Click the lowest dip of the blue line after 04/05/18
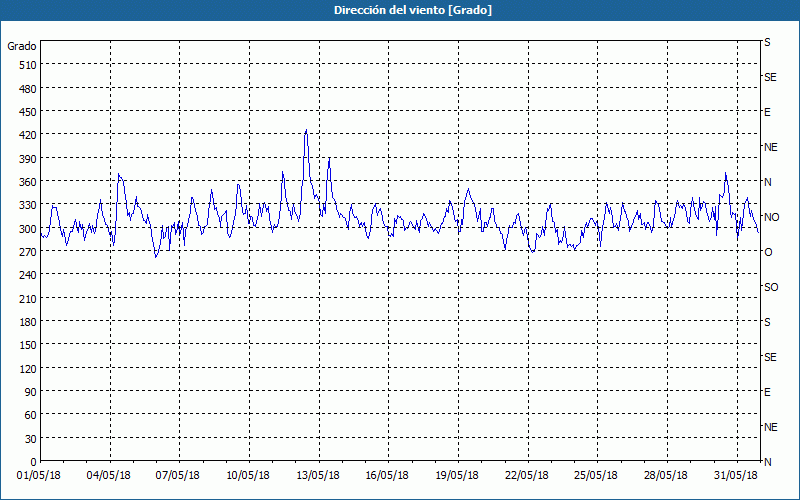This screenshot has width=800, height=500. (x=156, y=257)
